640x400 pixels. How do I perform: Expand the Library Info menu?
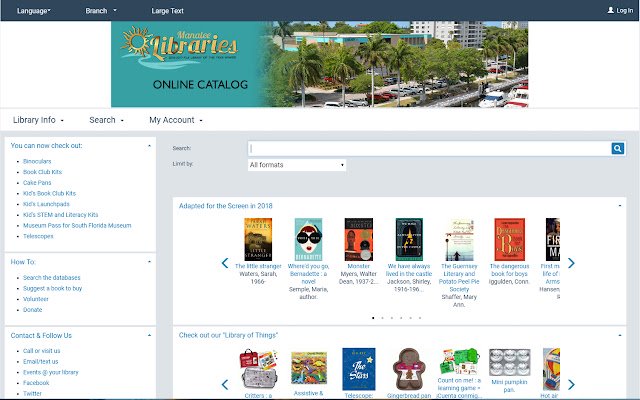point(38,120)
